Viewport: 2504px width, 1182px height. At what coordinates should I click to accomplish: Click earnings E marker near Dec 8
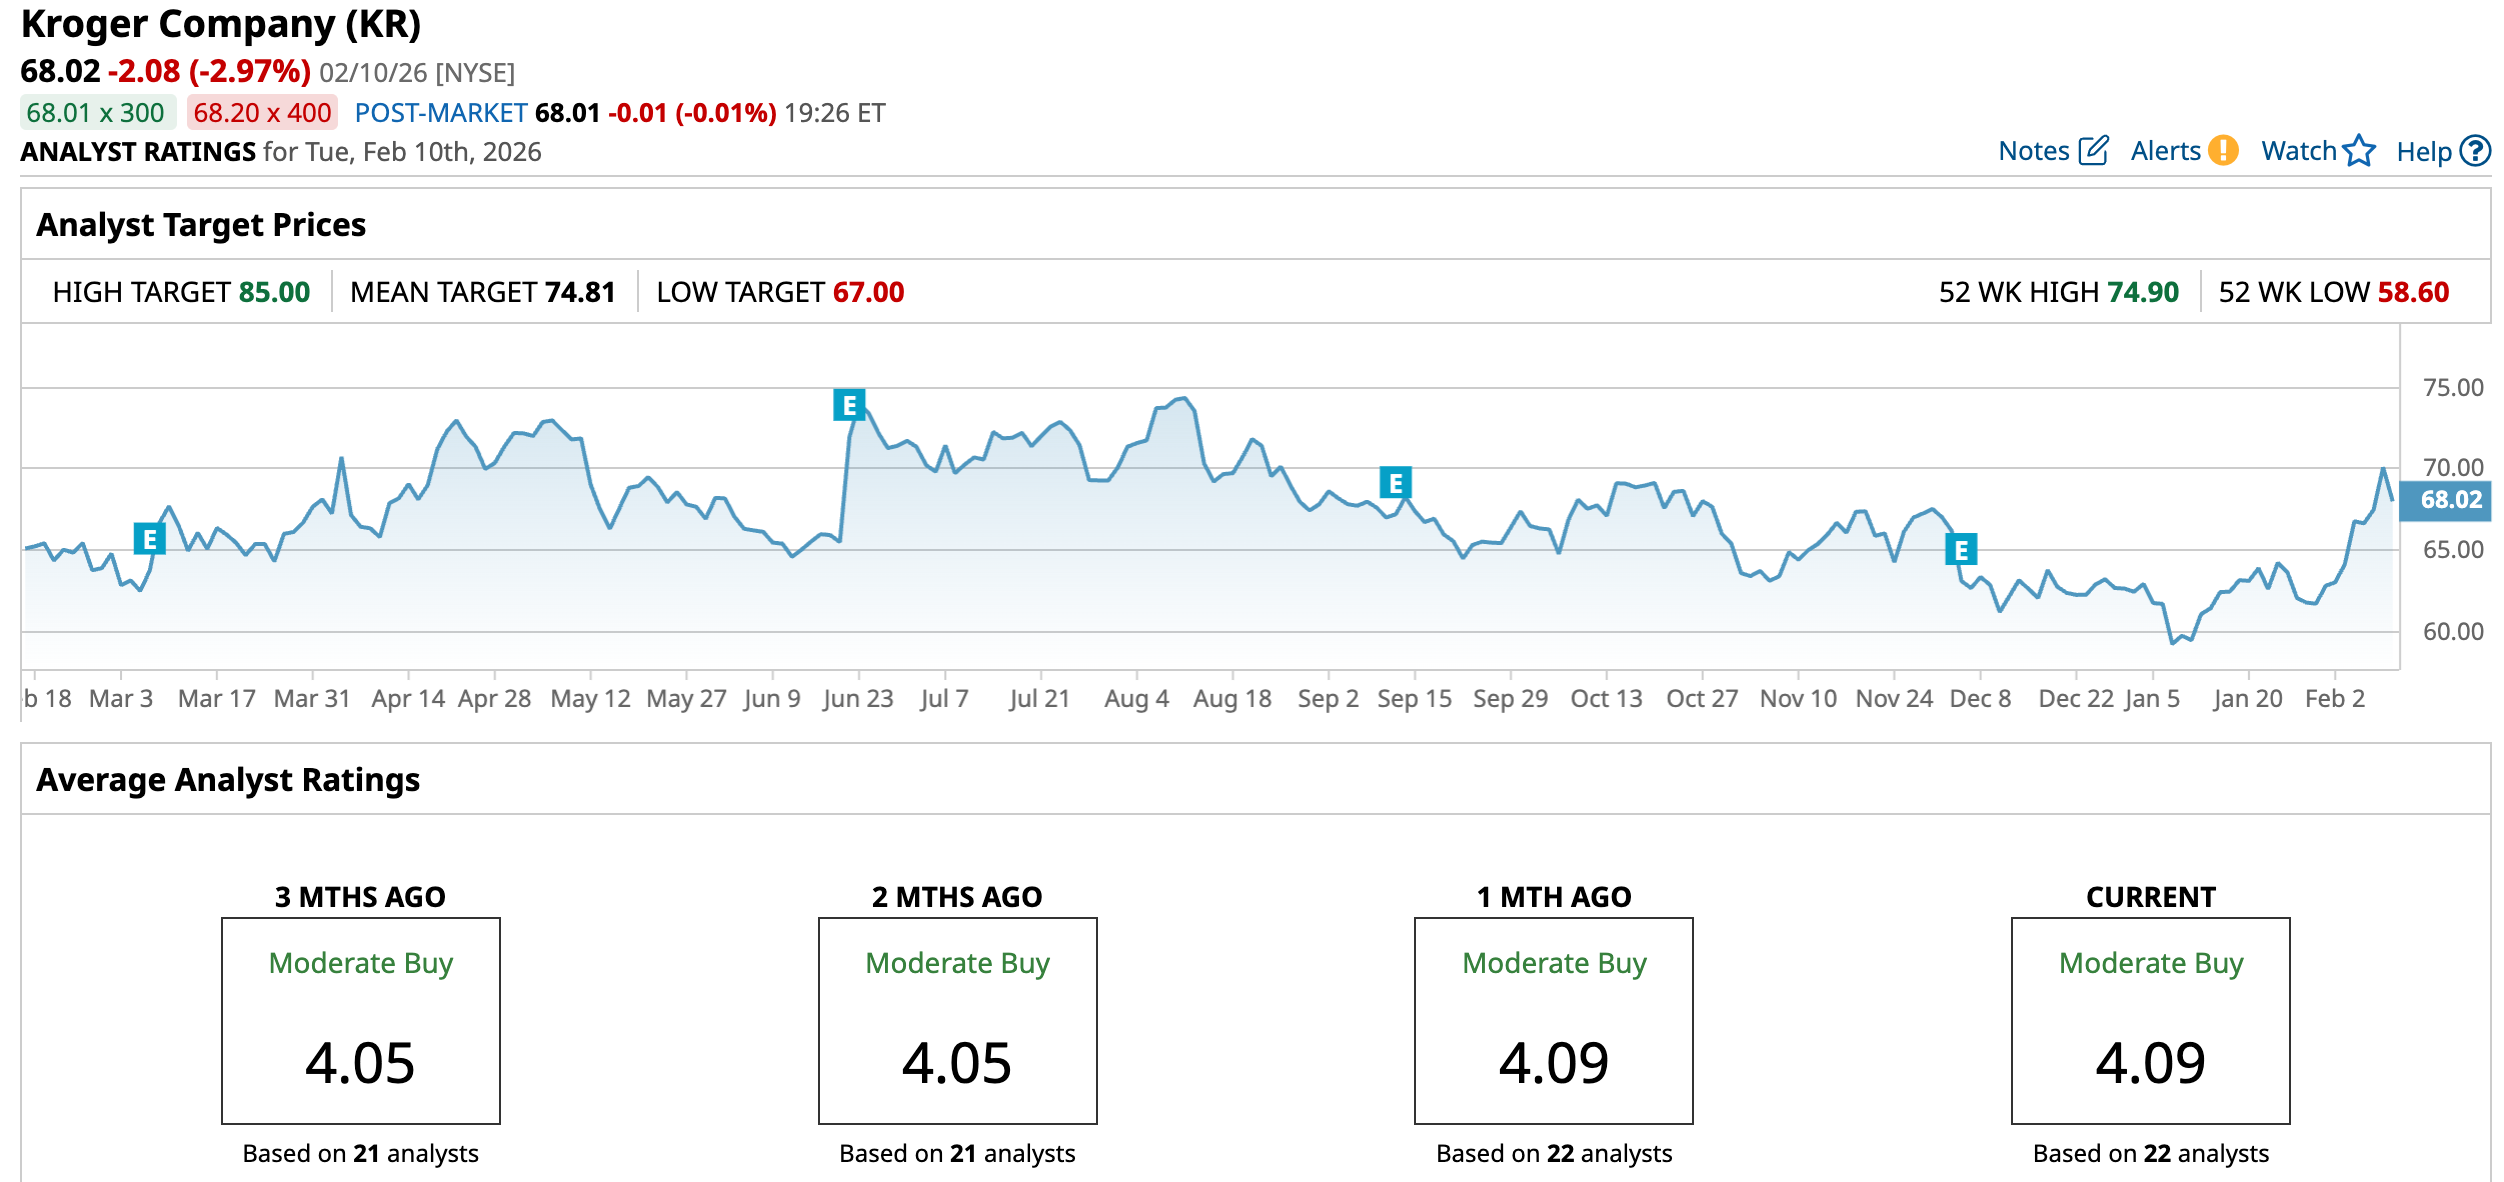(1961, 549)
